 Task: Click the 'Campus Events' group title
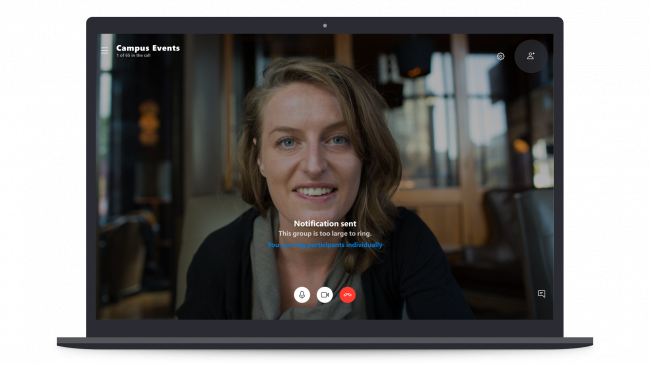(148, 48)
